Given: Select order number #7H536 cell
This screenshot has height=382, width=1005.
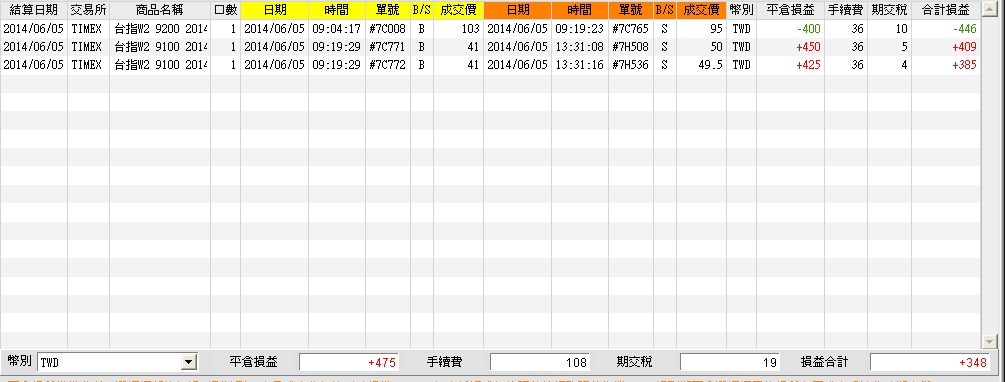Looking at the screenshot, I should (x=631, y=65).
